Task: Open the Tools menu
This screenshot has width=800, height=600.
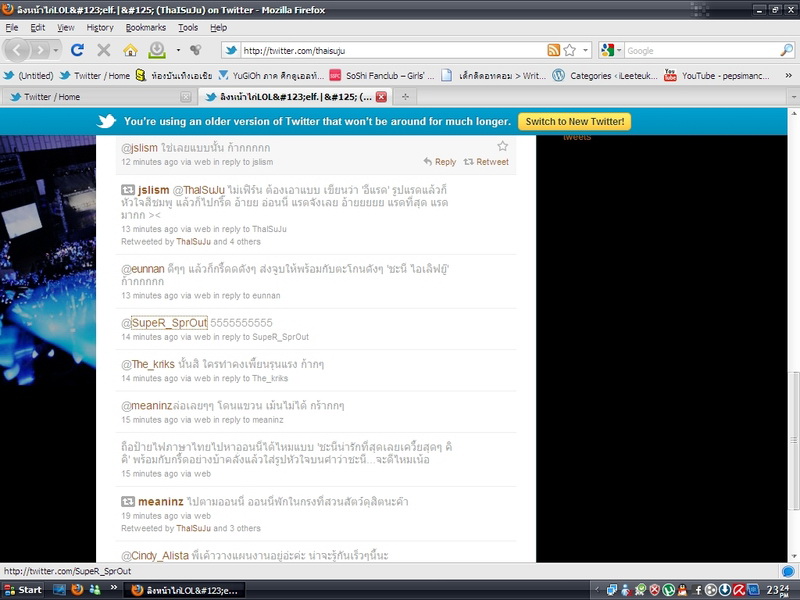Action: [188, 28]
